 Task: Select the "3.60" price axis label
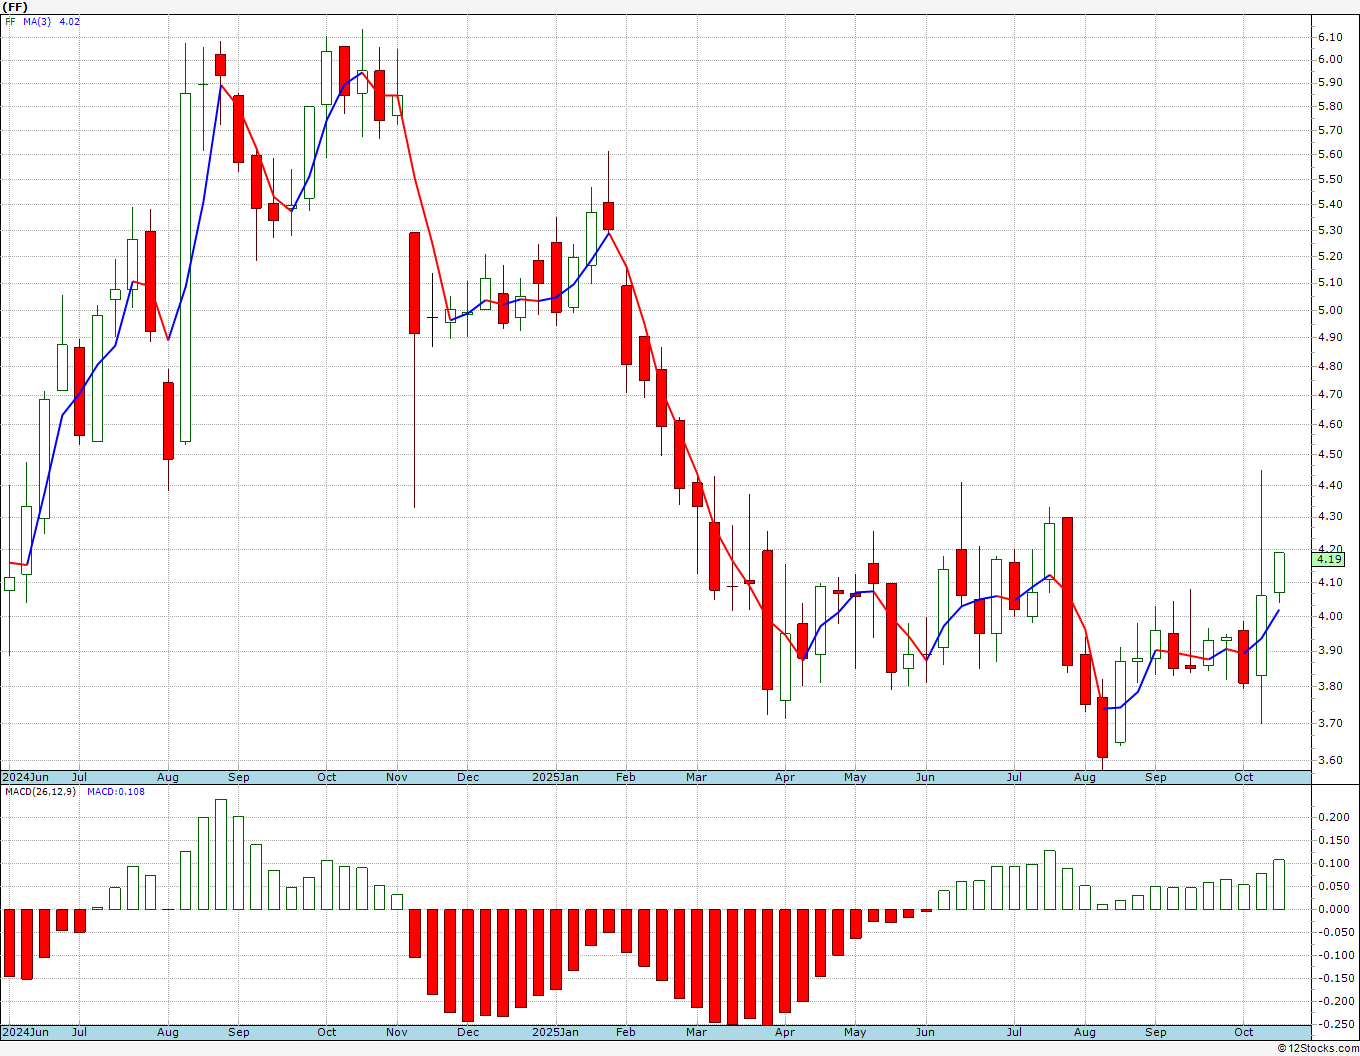point(1329,760)
